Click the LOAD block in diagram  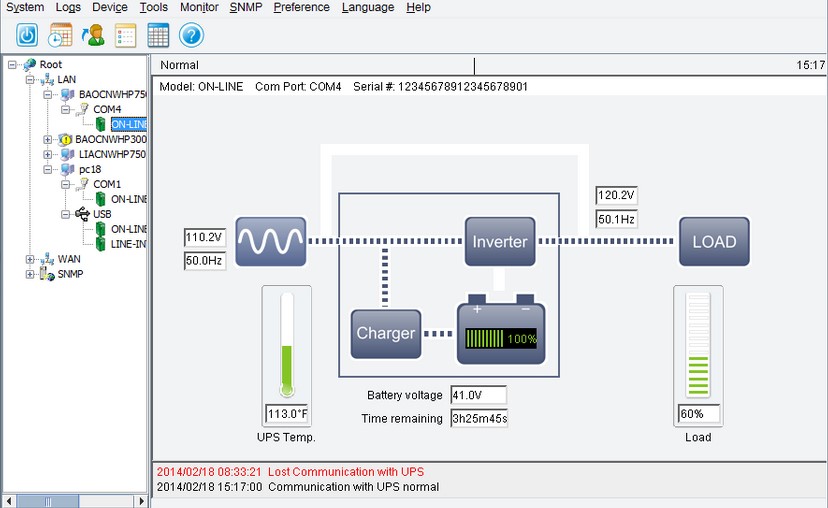pos(714,241)
